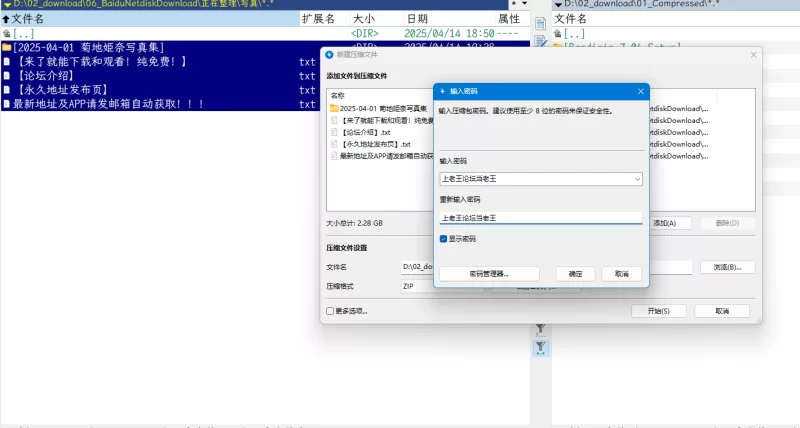Confirm password with 确定 button
Screen dimensions: 800x428
575,274
